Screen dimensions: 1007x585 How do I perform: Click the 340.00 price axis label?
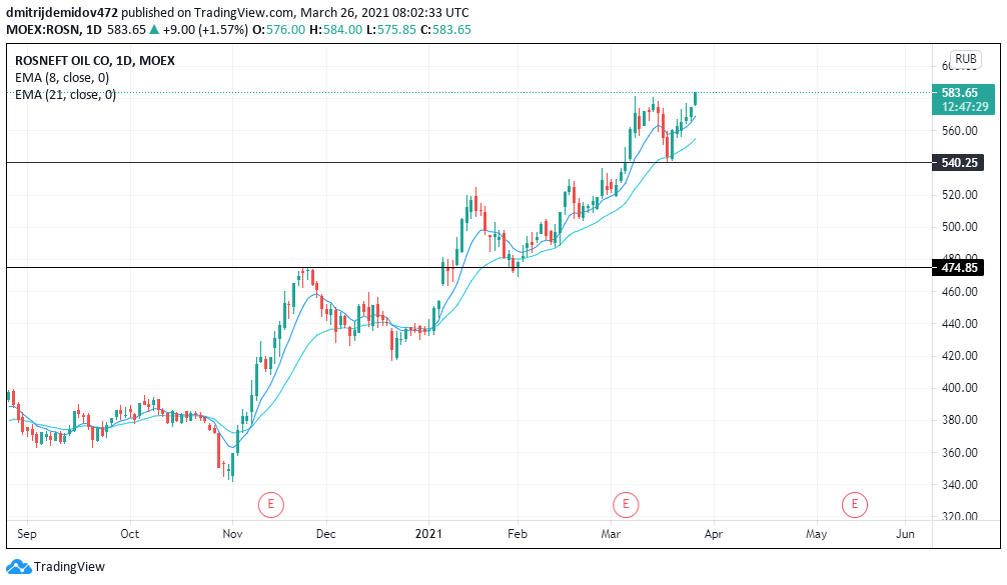pyautogui.click(x=959, y=485)
